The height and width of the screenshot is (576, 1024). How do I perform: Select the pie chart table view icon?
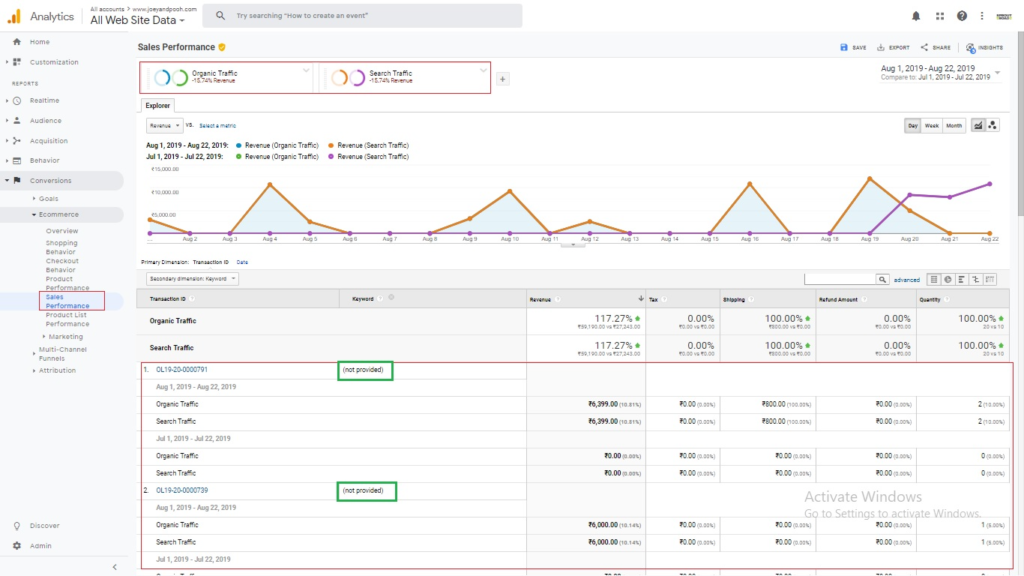coord(947,279)
